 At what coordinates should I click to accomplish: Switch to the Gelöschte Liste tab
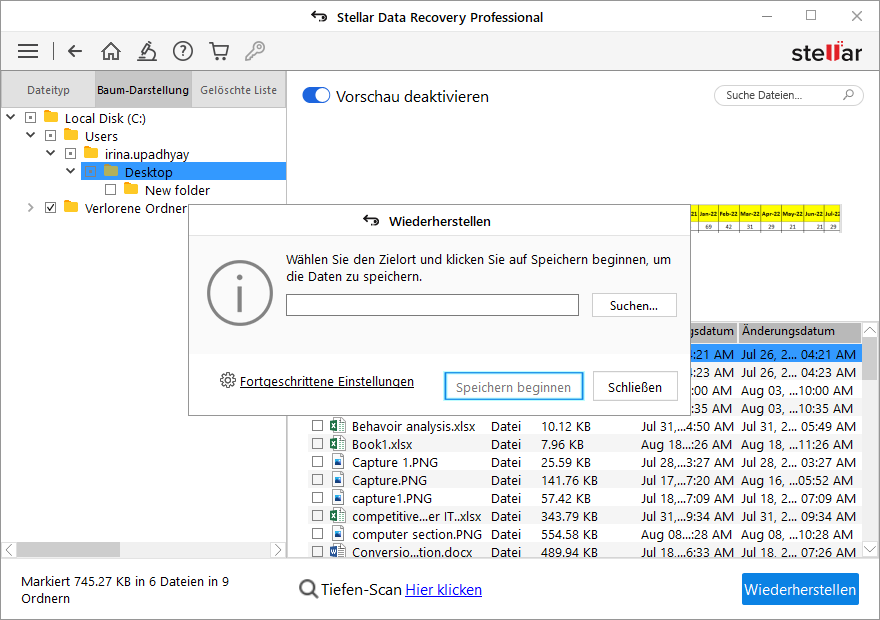pyautogui.click(x=239, y=90)
